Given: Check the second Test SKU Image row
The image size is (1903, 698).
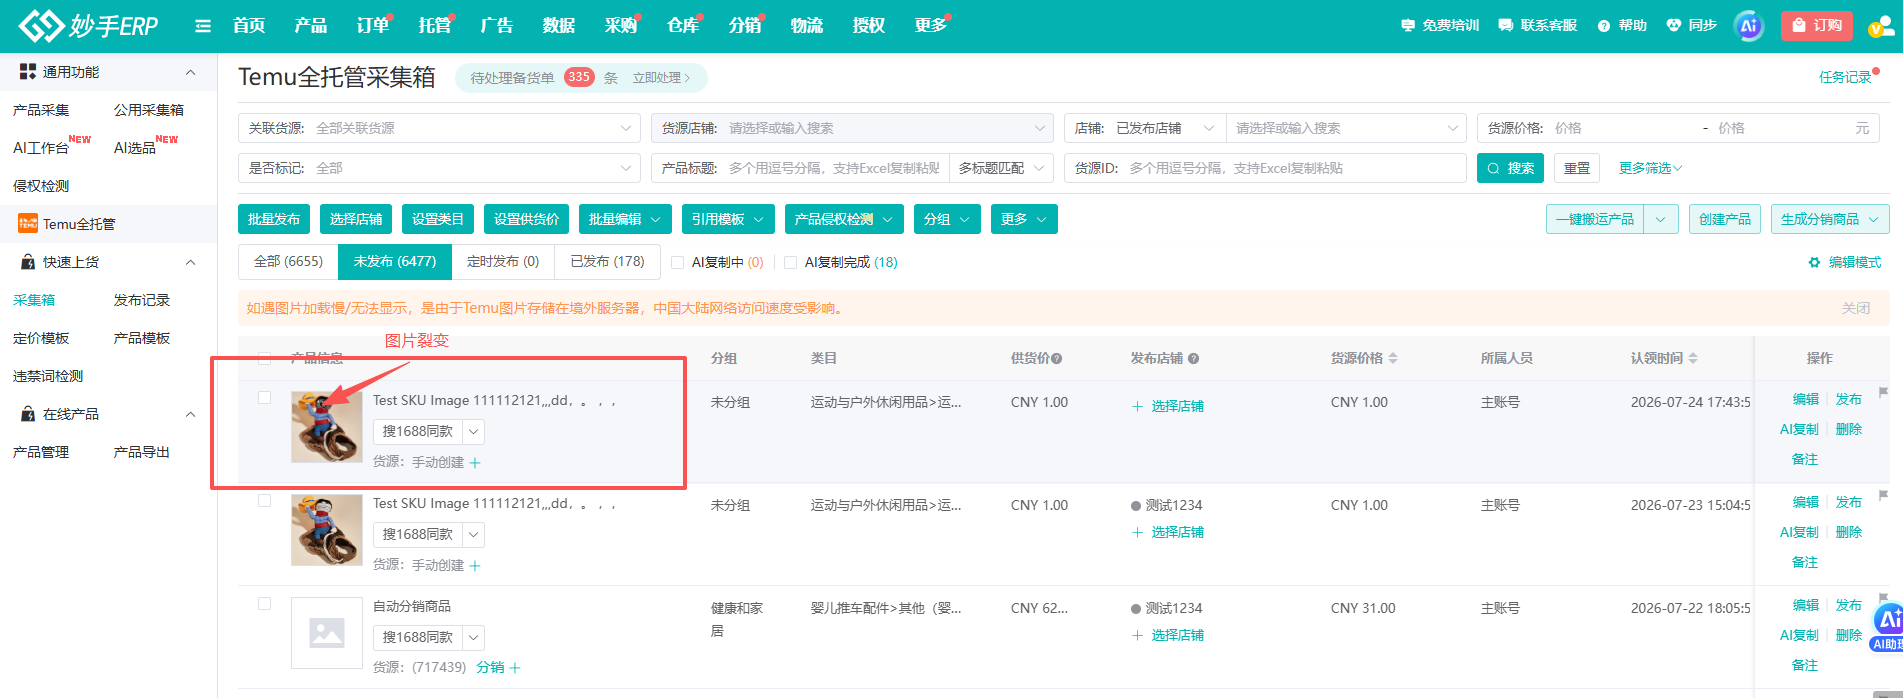Looking at the screenshot, I should click(264, 500).
